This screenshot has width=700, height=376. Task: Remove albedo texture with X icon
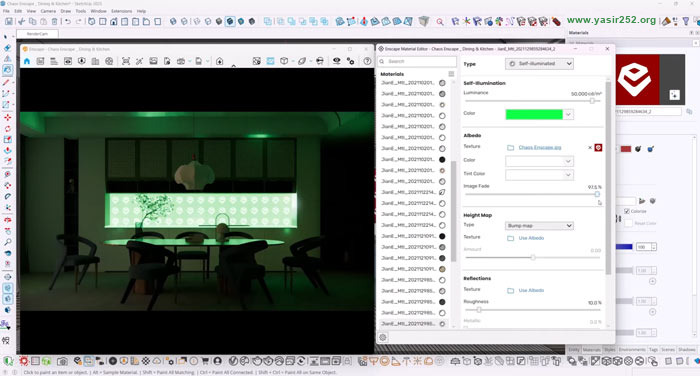pos(590,147)
